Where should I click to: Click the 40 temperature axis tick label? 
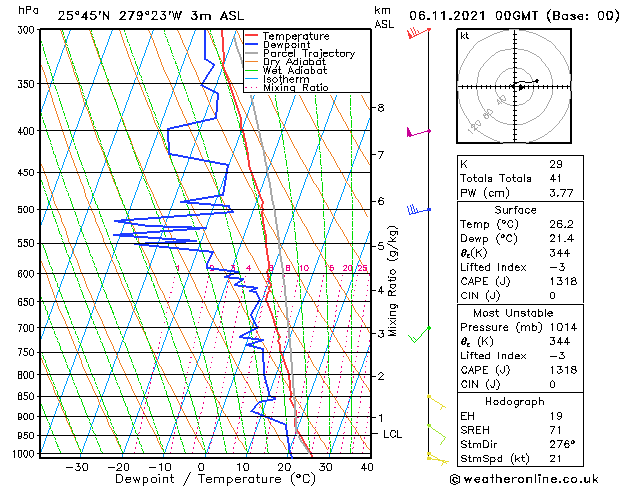pyautogui.click(x=367, y=467)
